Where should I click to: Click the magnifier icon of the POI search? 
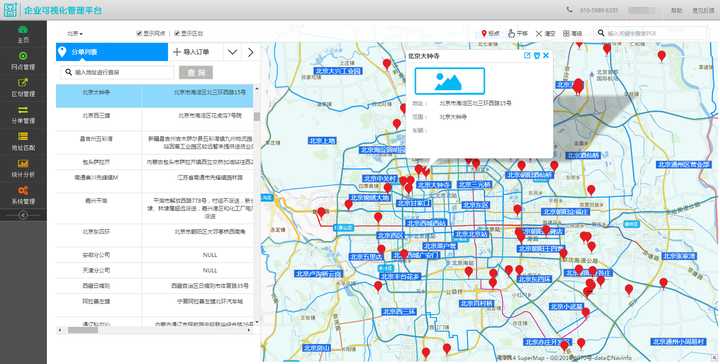tap(601, 33)
